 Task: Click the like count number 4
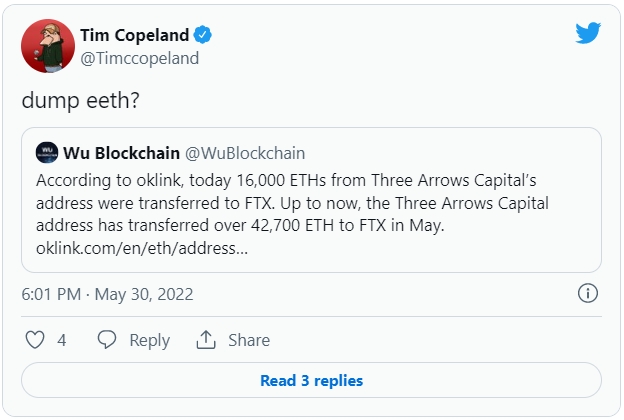click(x=61, y=340)
